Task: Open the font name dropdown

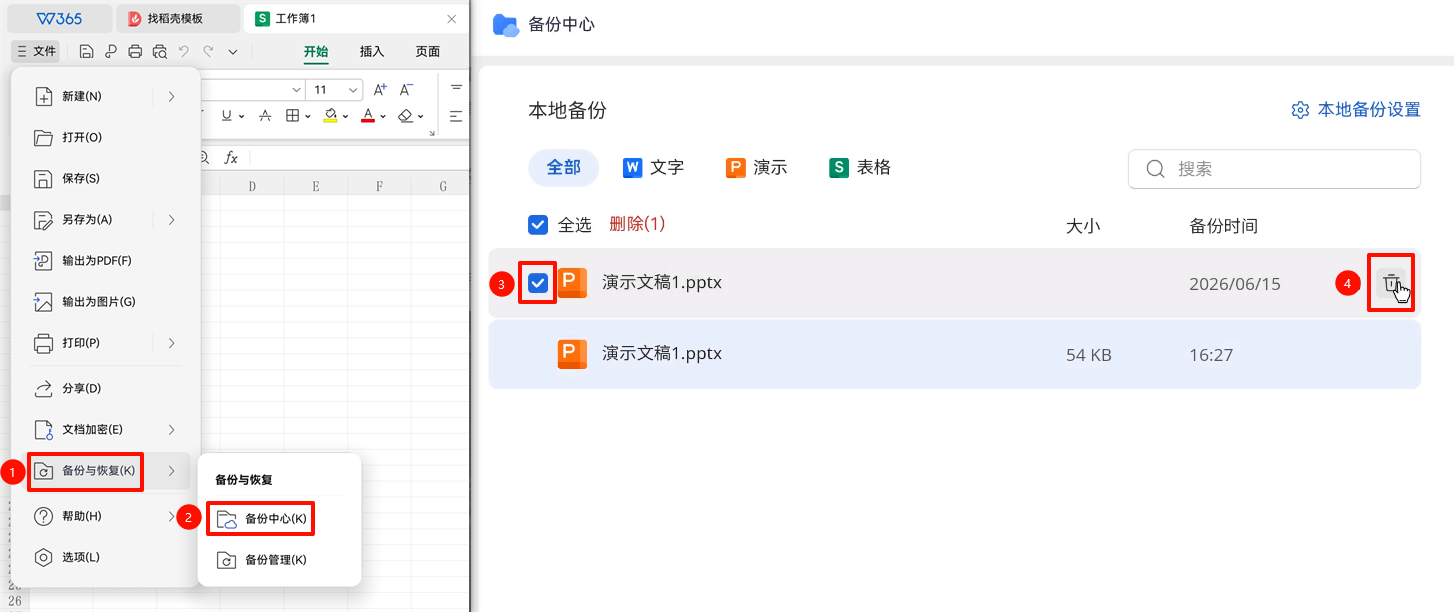Action: pos(296,90)
